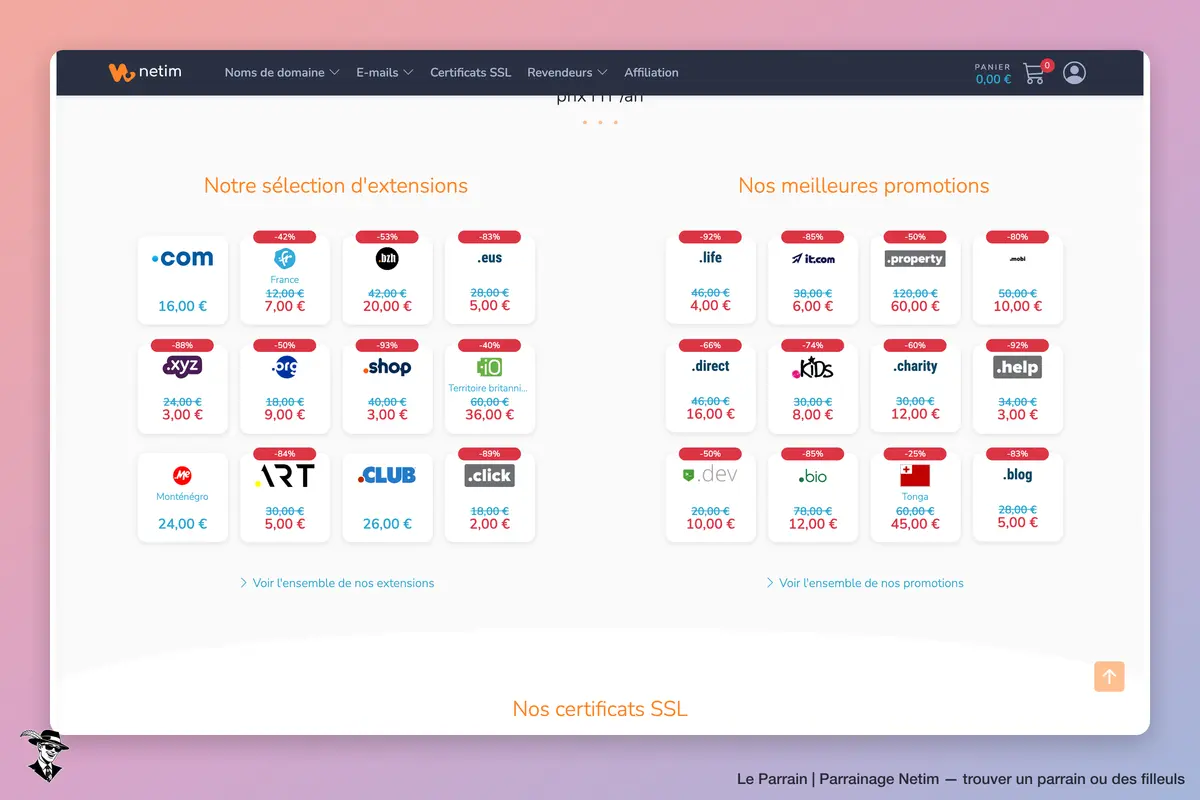1200x800 pixels.
Task: Open the Affiliation menu item
Action: 651,73
